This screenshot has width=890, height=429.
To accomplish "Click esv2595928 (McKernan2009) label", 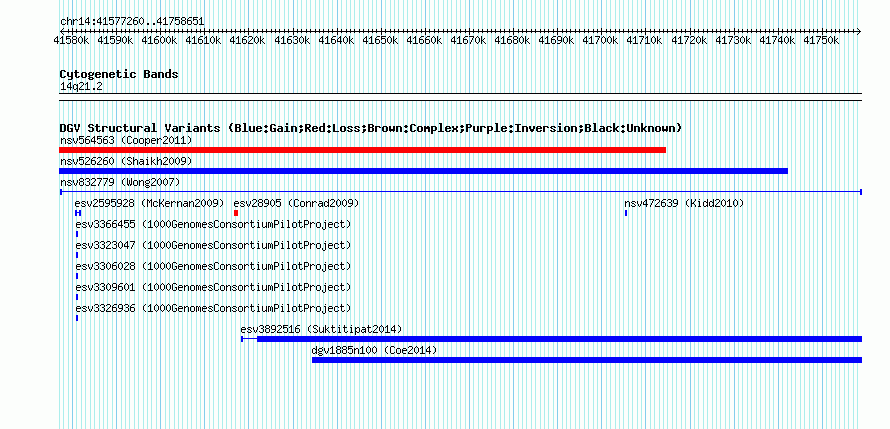I will tap(149, 203).
